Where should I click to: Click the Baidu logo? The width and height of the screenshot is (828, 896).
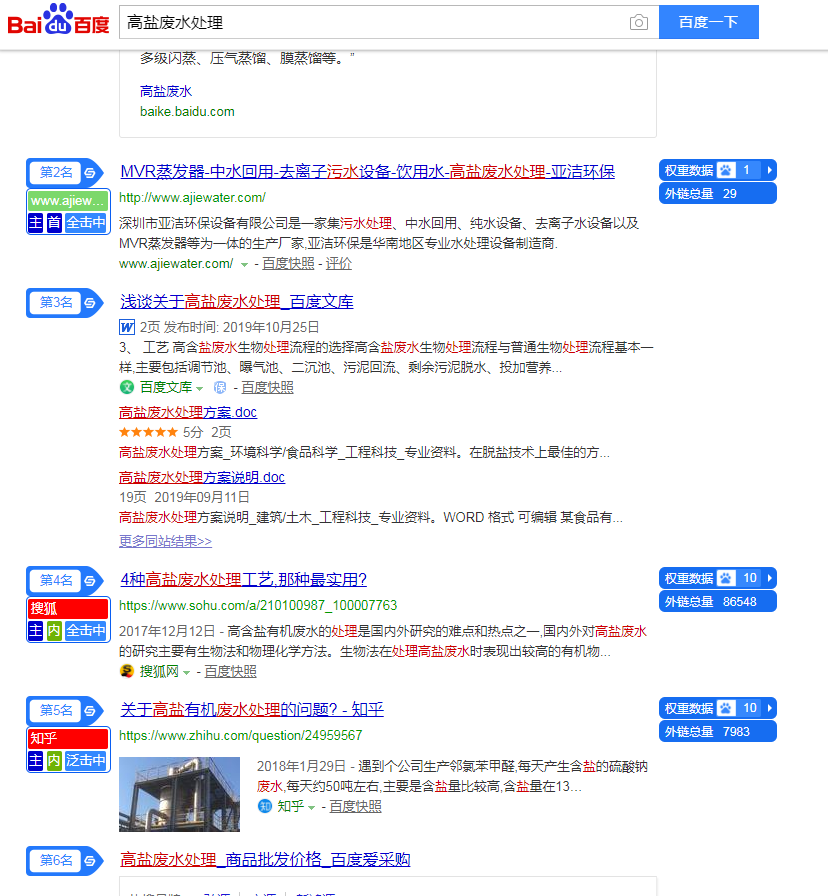pyautogui.click(x=58, y=20)
